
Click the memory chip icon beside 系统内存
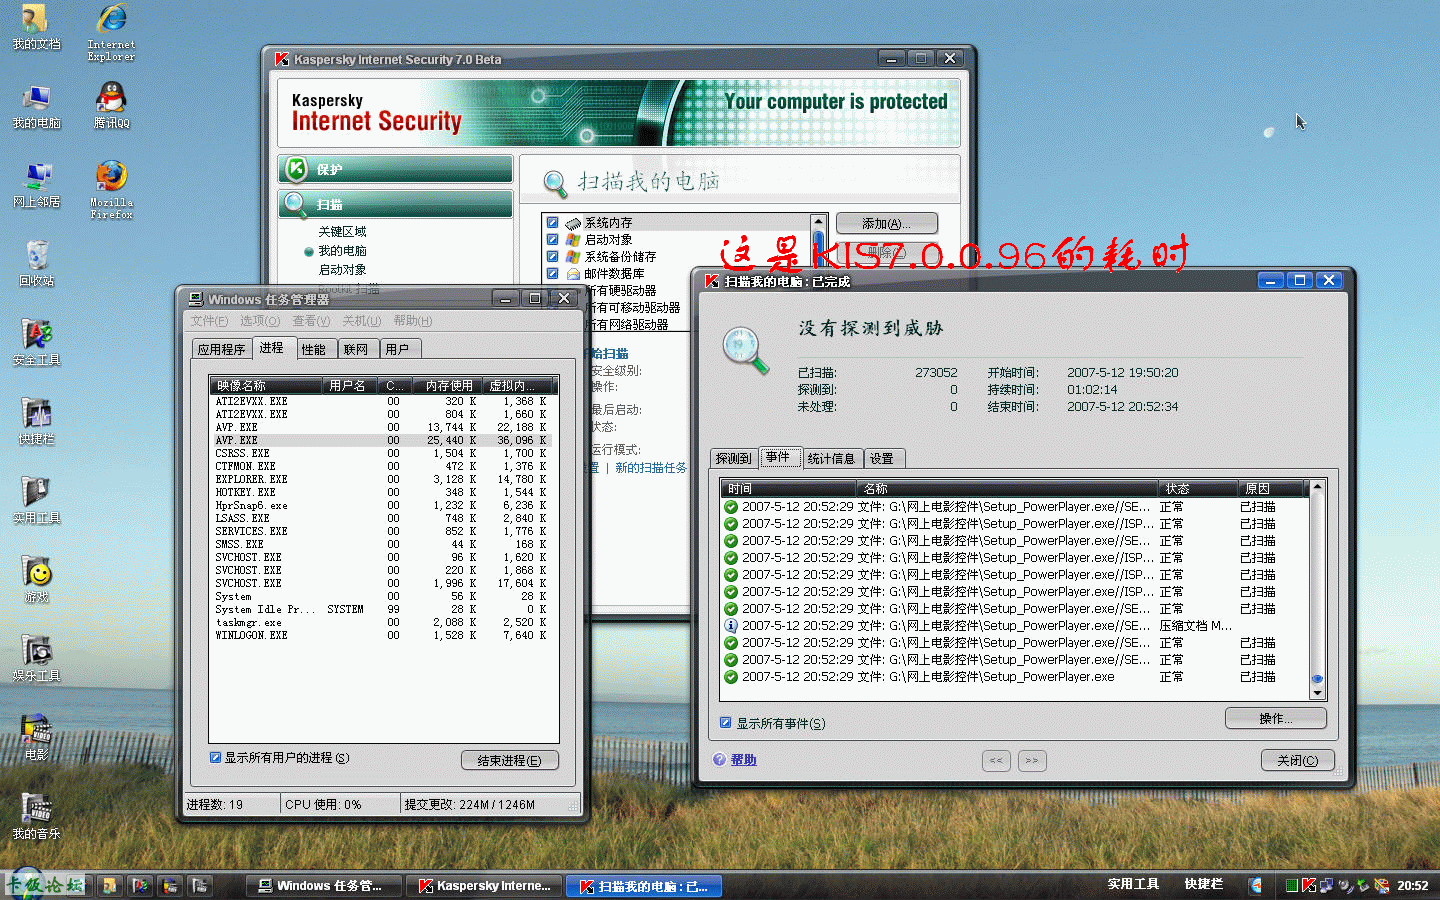pyautogui.click(x=573, y=223)
